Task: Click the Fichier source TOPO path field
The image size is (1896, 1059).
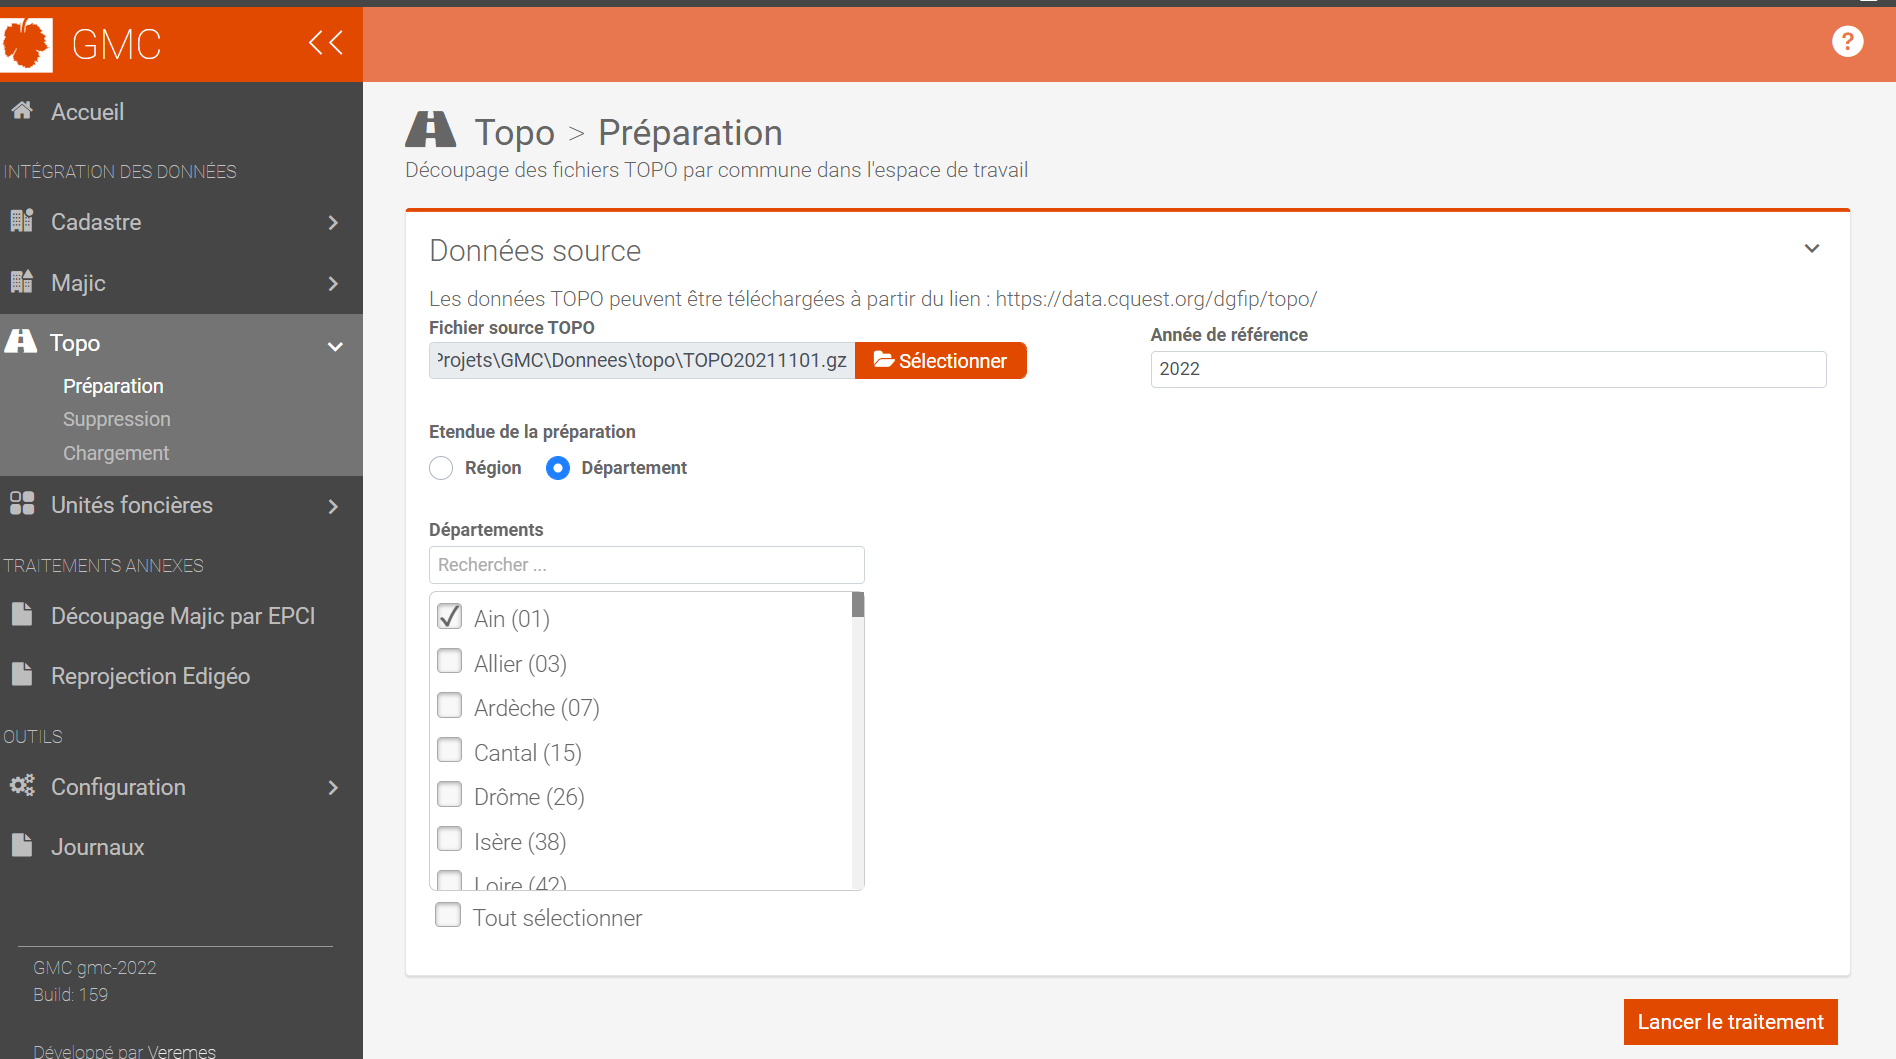Action: click(642, 361)
